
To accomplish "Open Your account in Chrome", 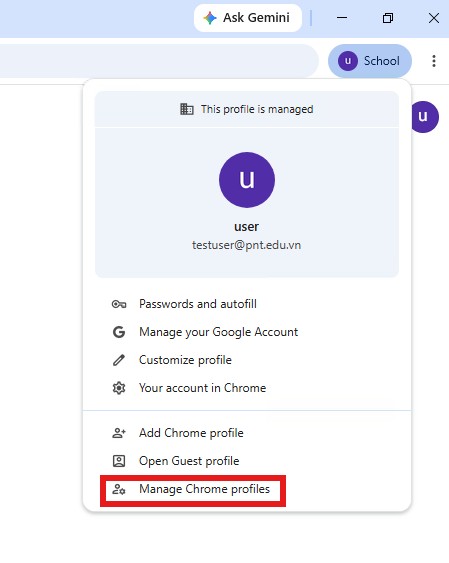I will [247, 388].
